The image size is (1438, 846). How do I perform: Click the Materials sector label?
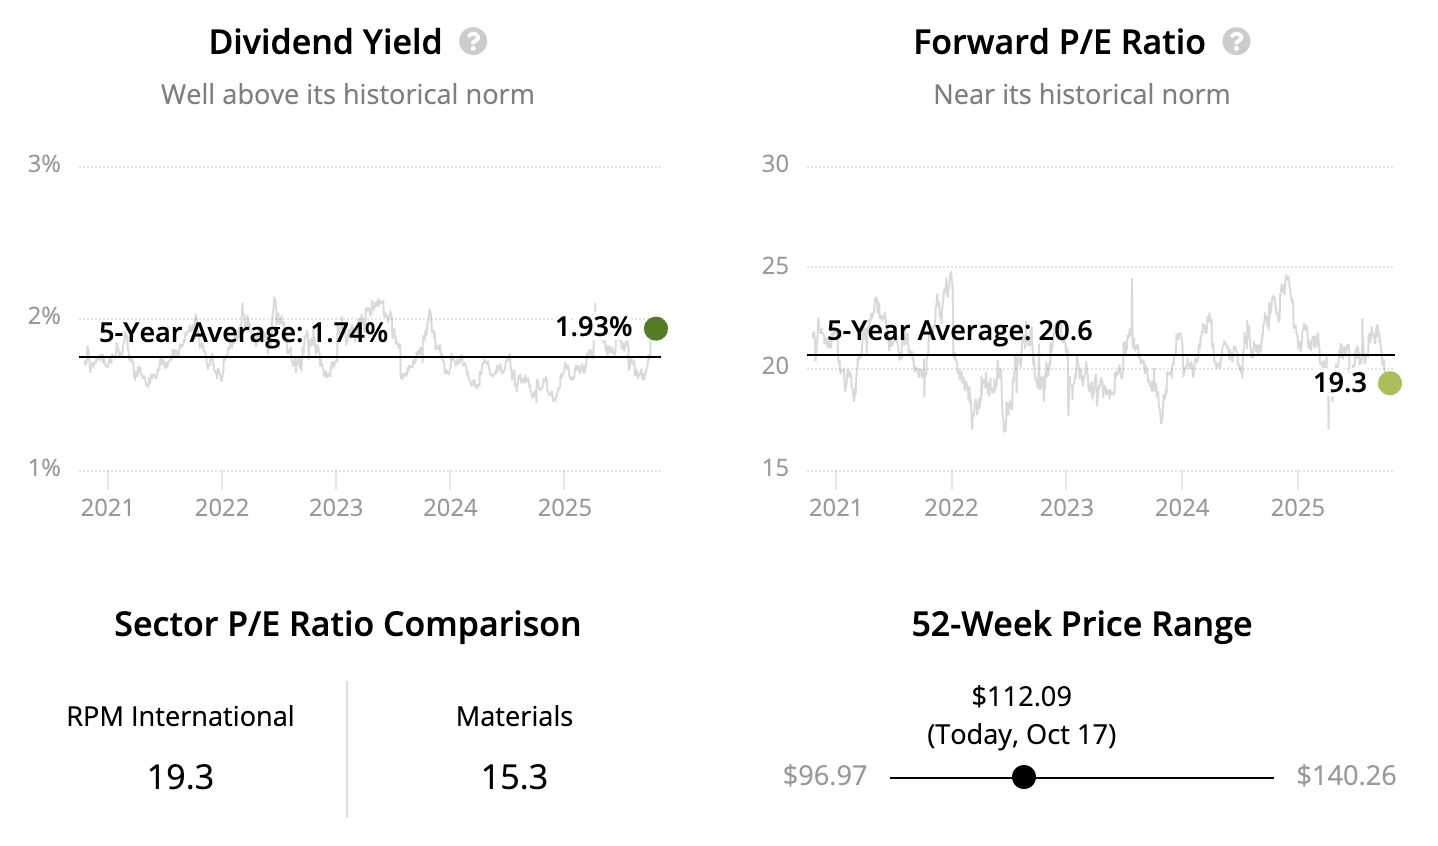click(514, 716)
